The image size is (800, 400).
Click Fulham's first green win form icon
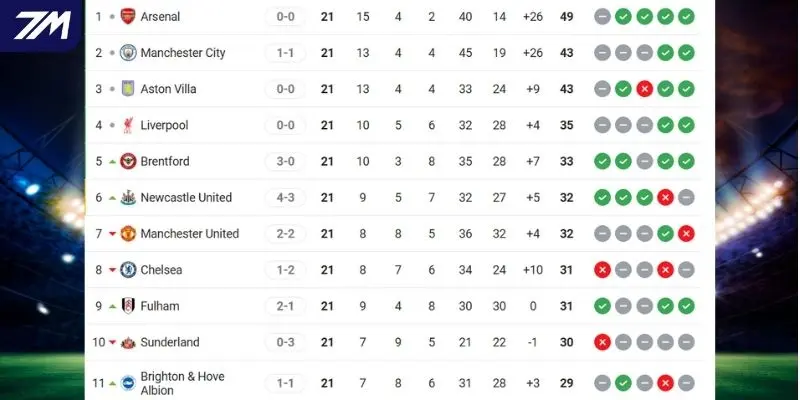point(602,306)
